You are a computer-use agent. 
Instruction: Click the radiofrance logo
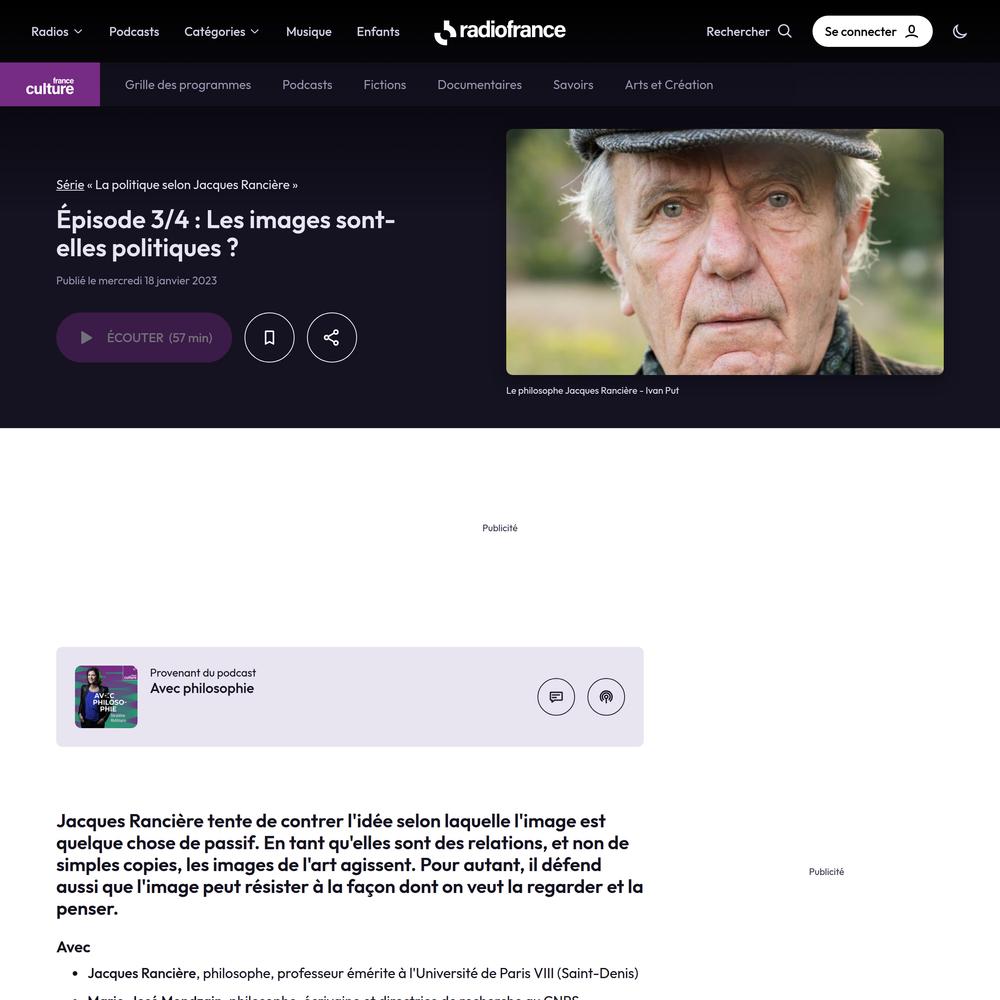coord(500,31)
